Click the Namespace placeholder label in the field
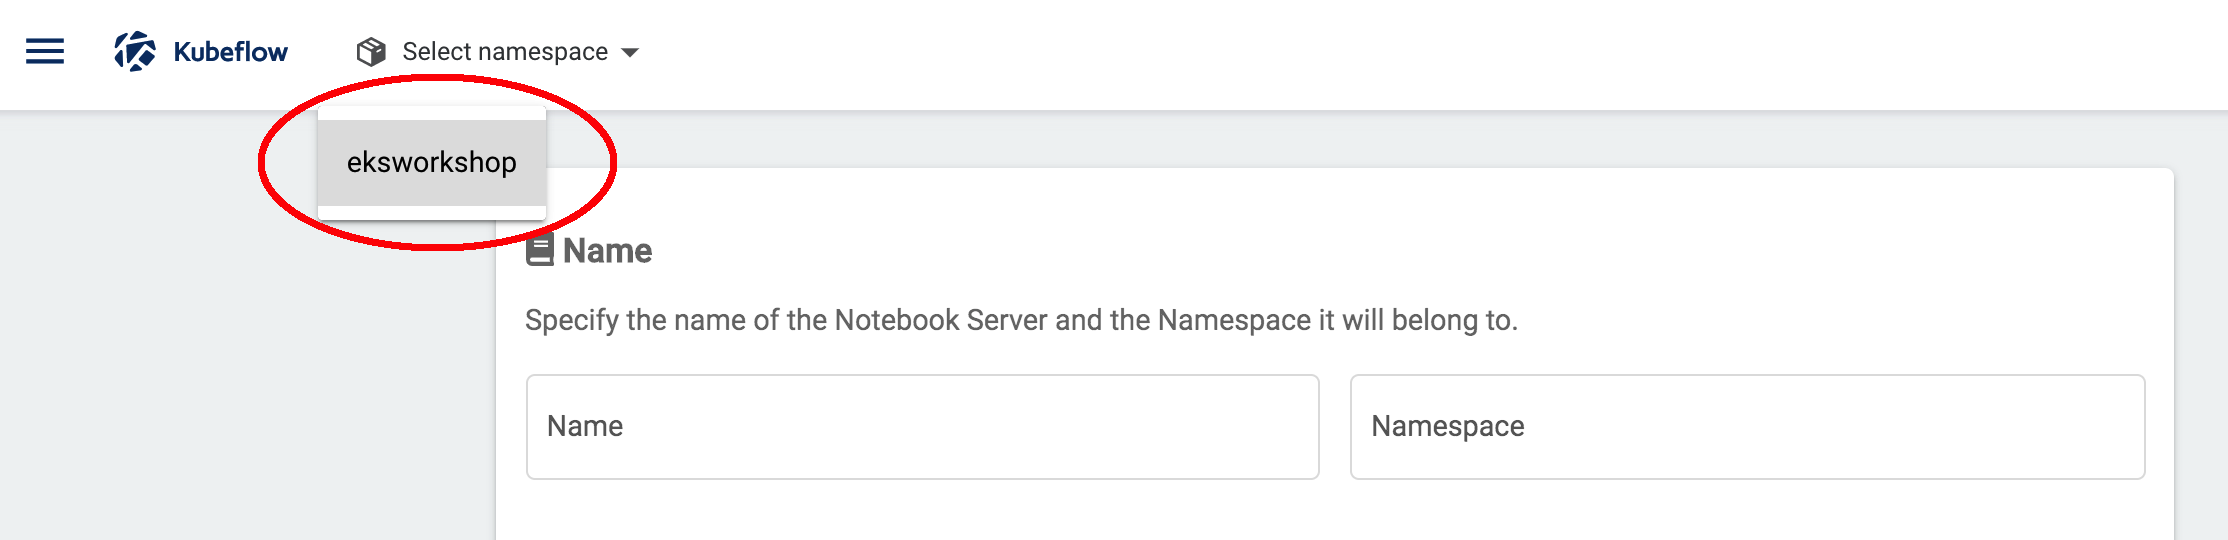 coord(1447,427)
